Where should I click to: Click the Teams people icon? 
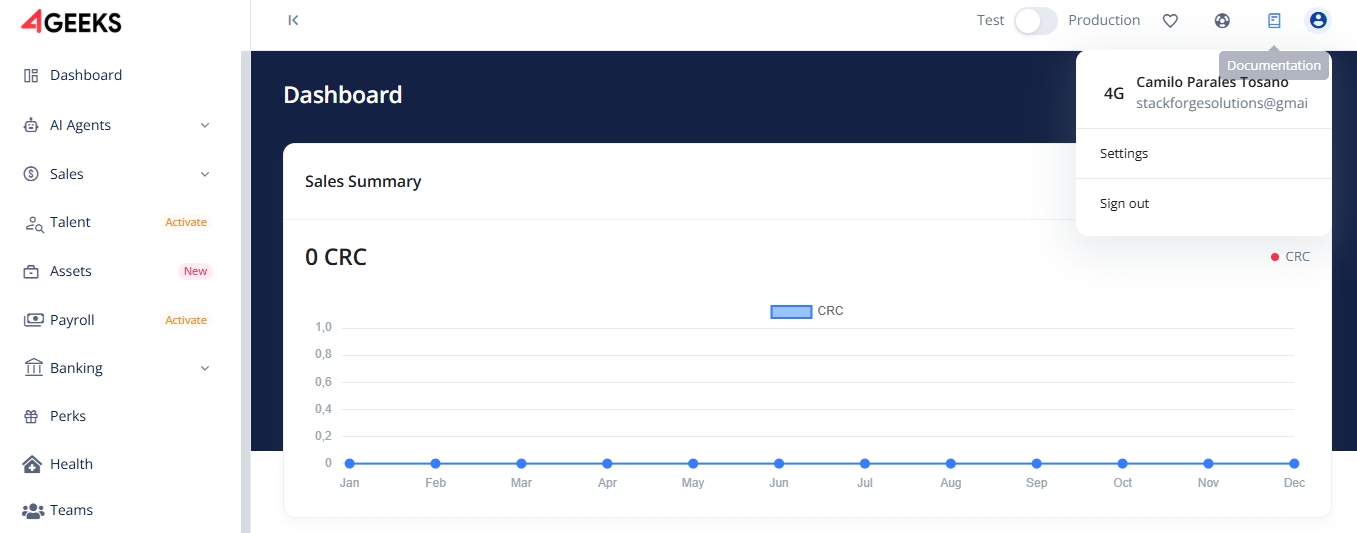tap(33, 511)
